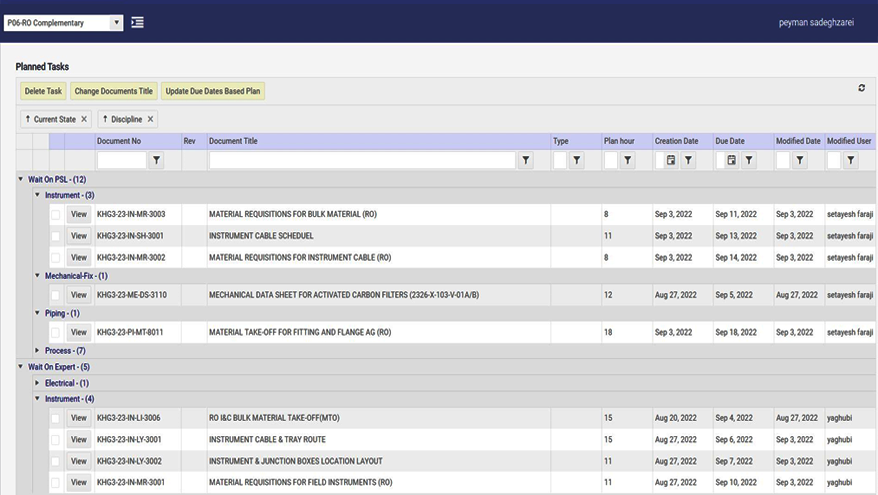This screenshot has height=495, width=878.
Task: Click the Document No column filter icon
Action: (x=156, y=160)
